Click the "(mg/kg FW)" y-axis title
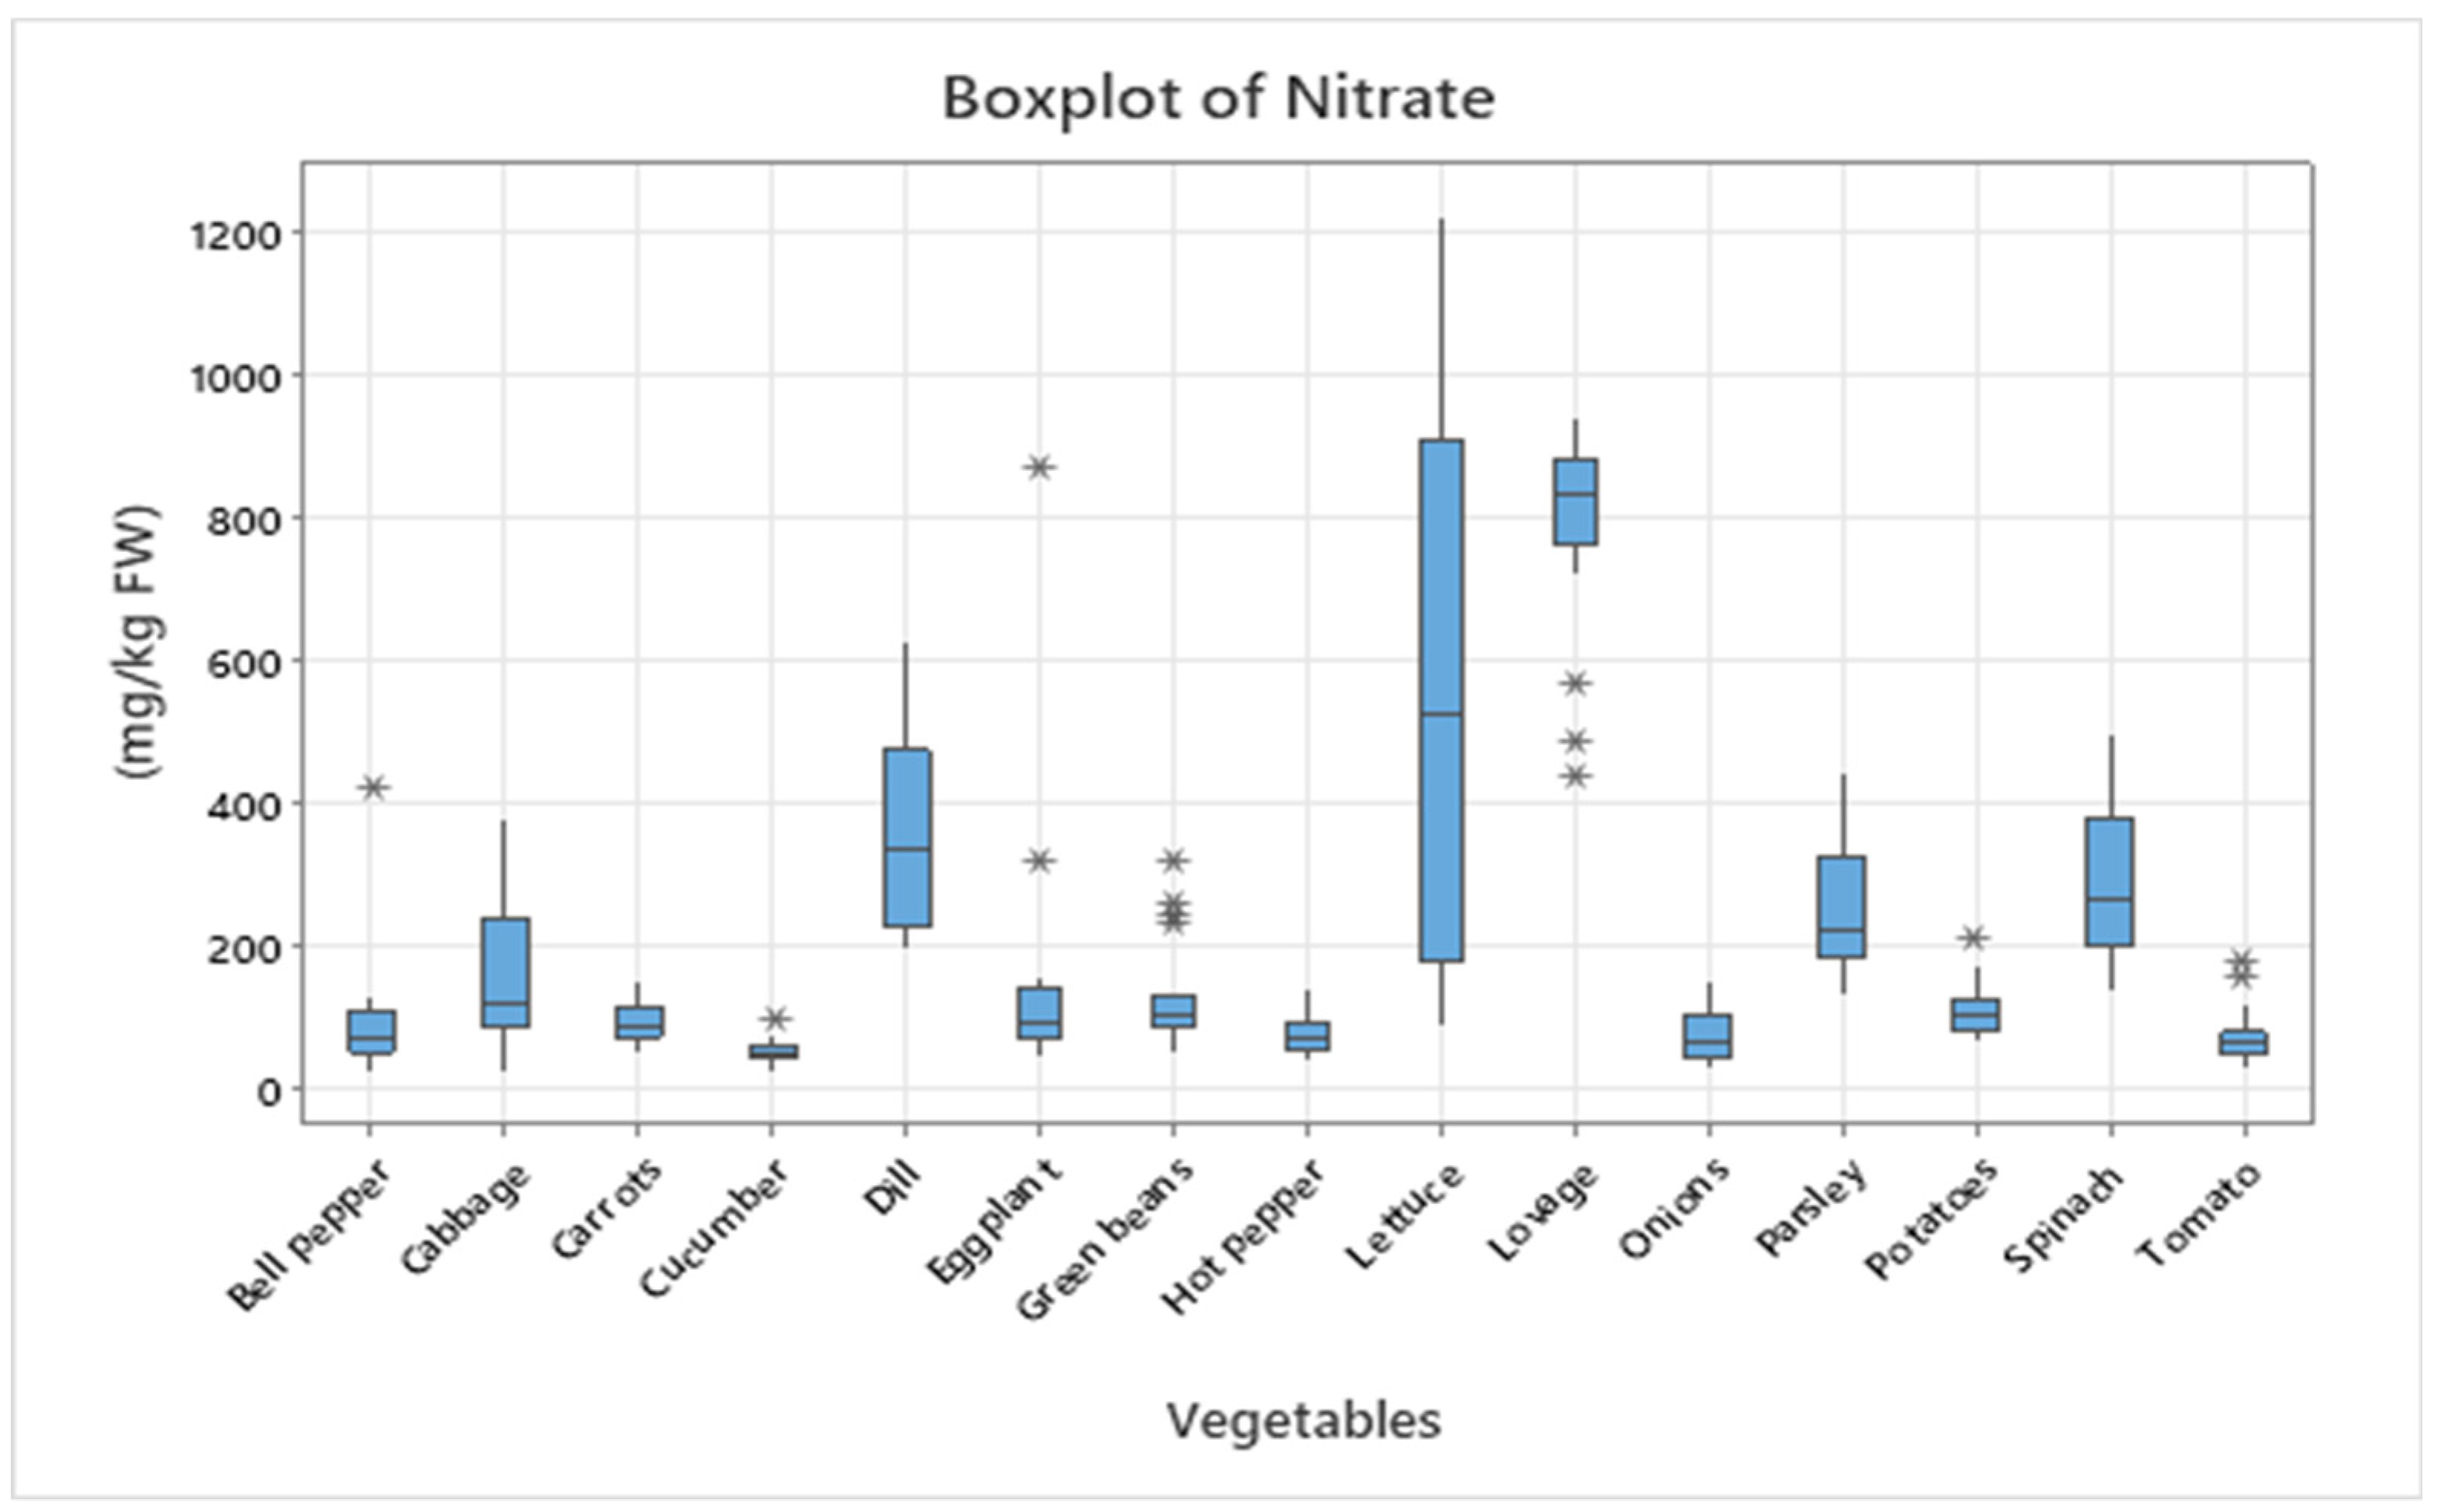This screenshot has height=1512, width=2437. (x=138, y=642)
